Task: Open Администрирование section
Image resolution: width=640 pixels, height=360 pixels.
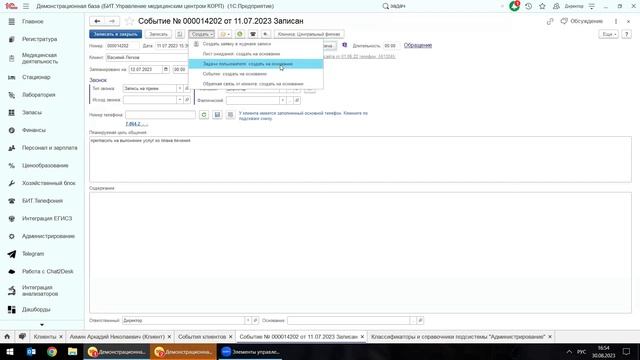Action: click(48, 236)
